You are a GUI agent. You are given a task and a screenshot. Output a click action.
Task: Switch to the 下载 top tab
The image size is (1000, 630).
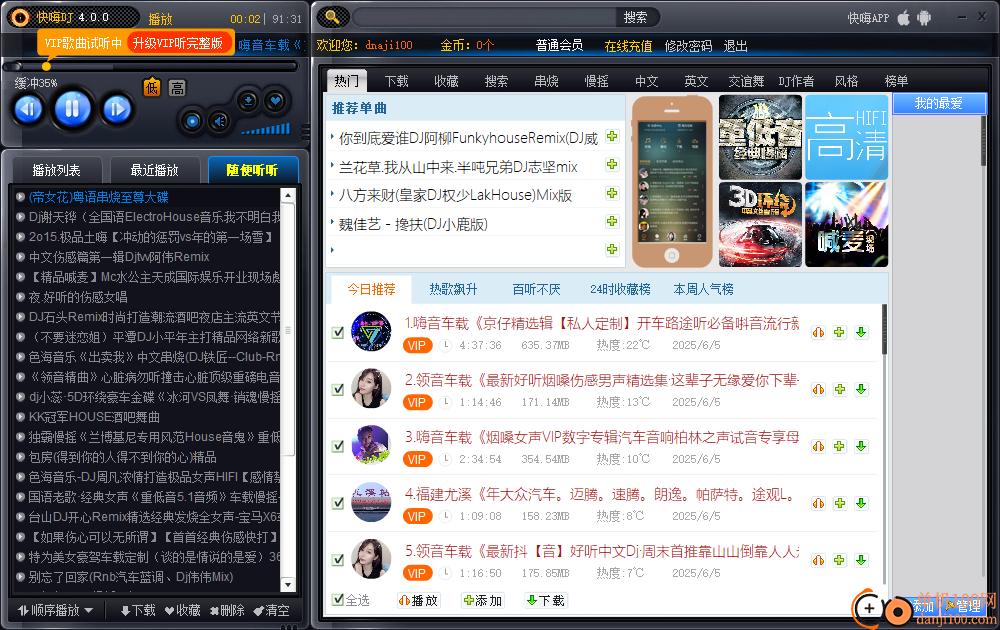pos(396,81)
